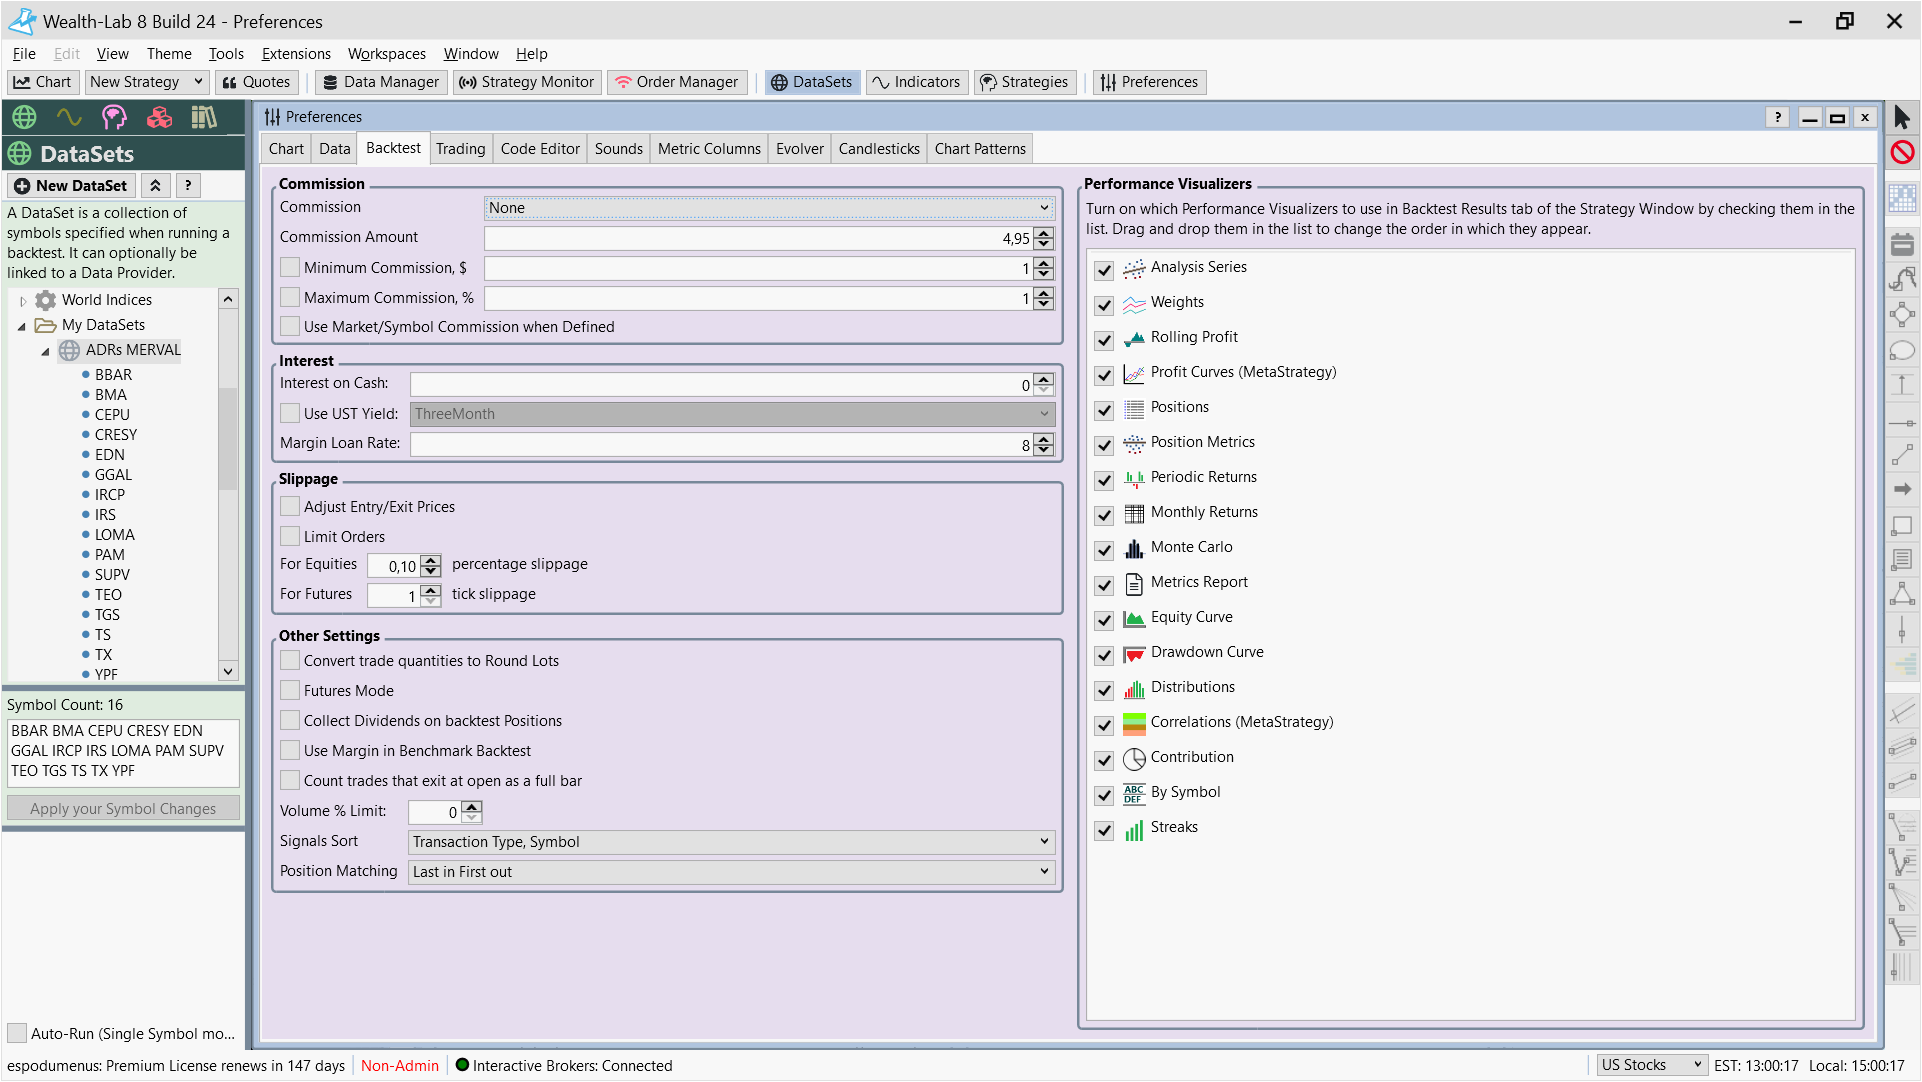Open the Commission type dropdown
Viewport: 1922px width, 1082px height.
point(768,208)
